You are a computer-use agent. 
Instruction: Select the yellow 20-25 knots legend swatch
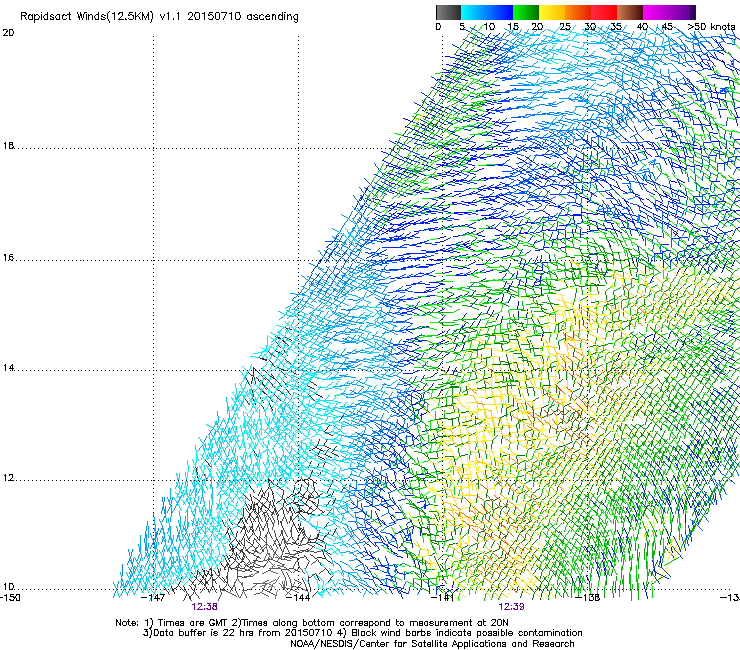551,12
